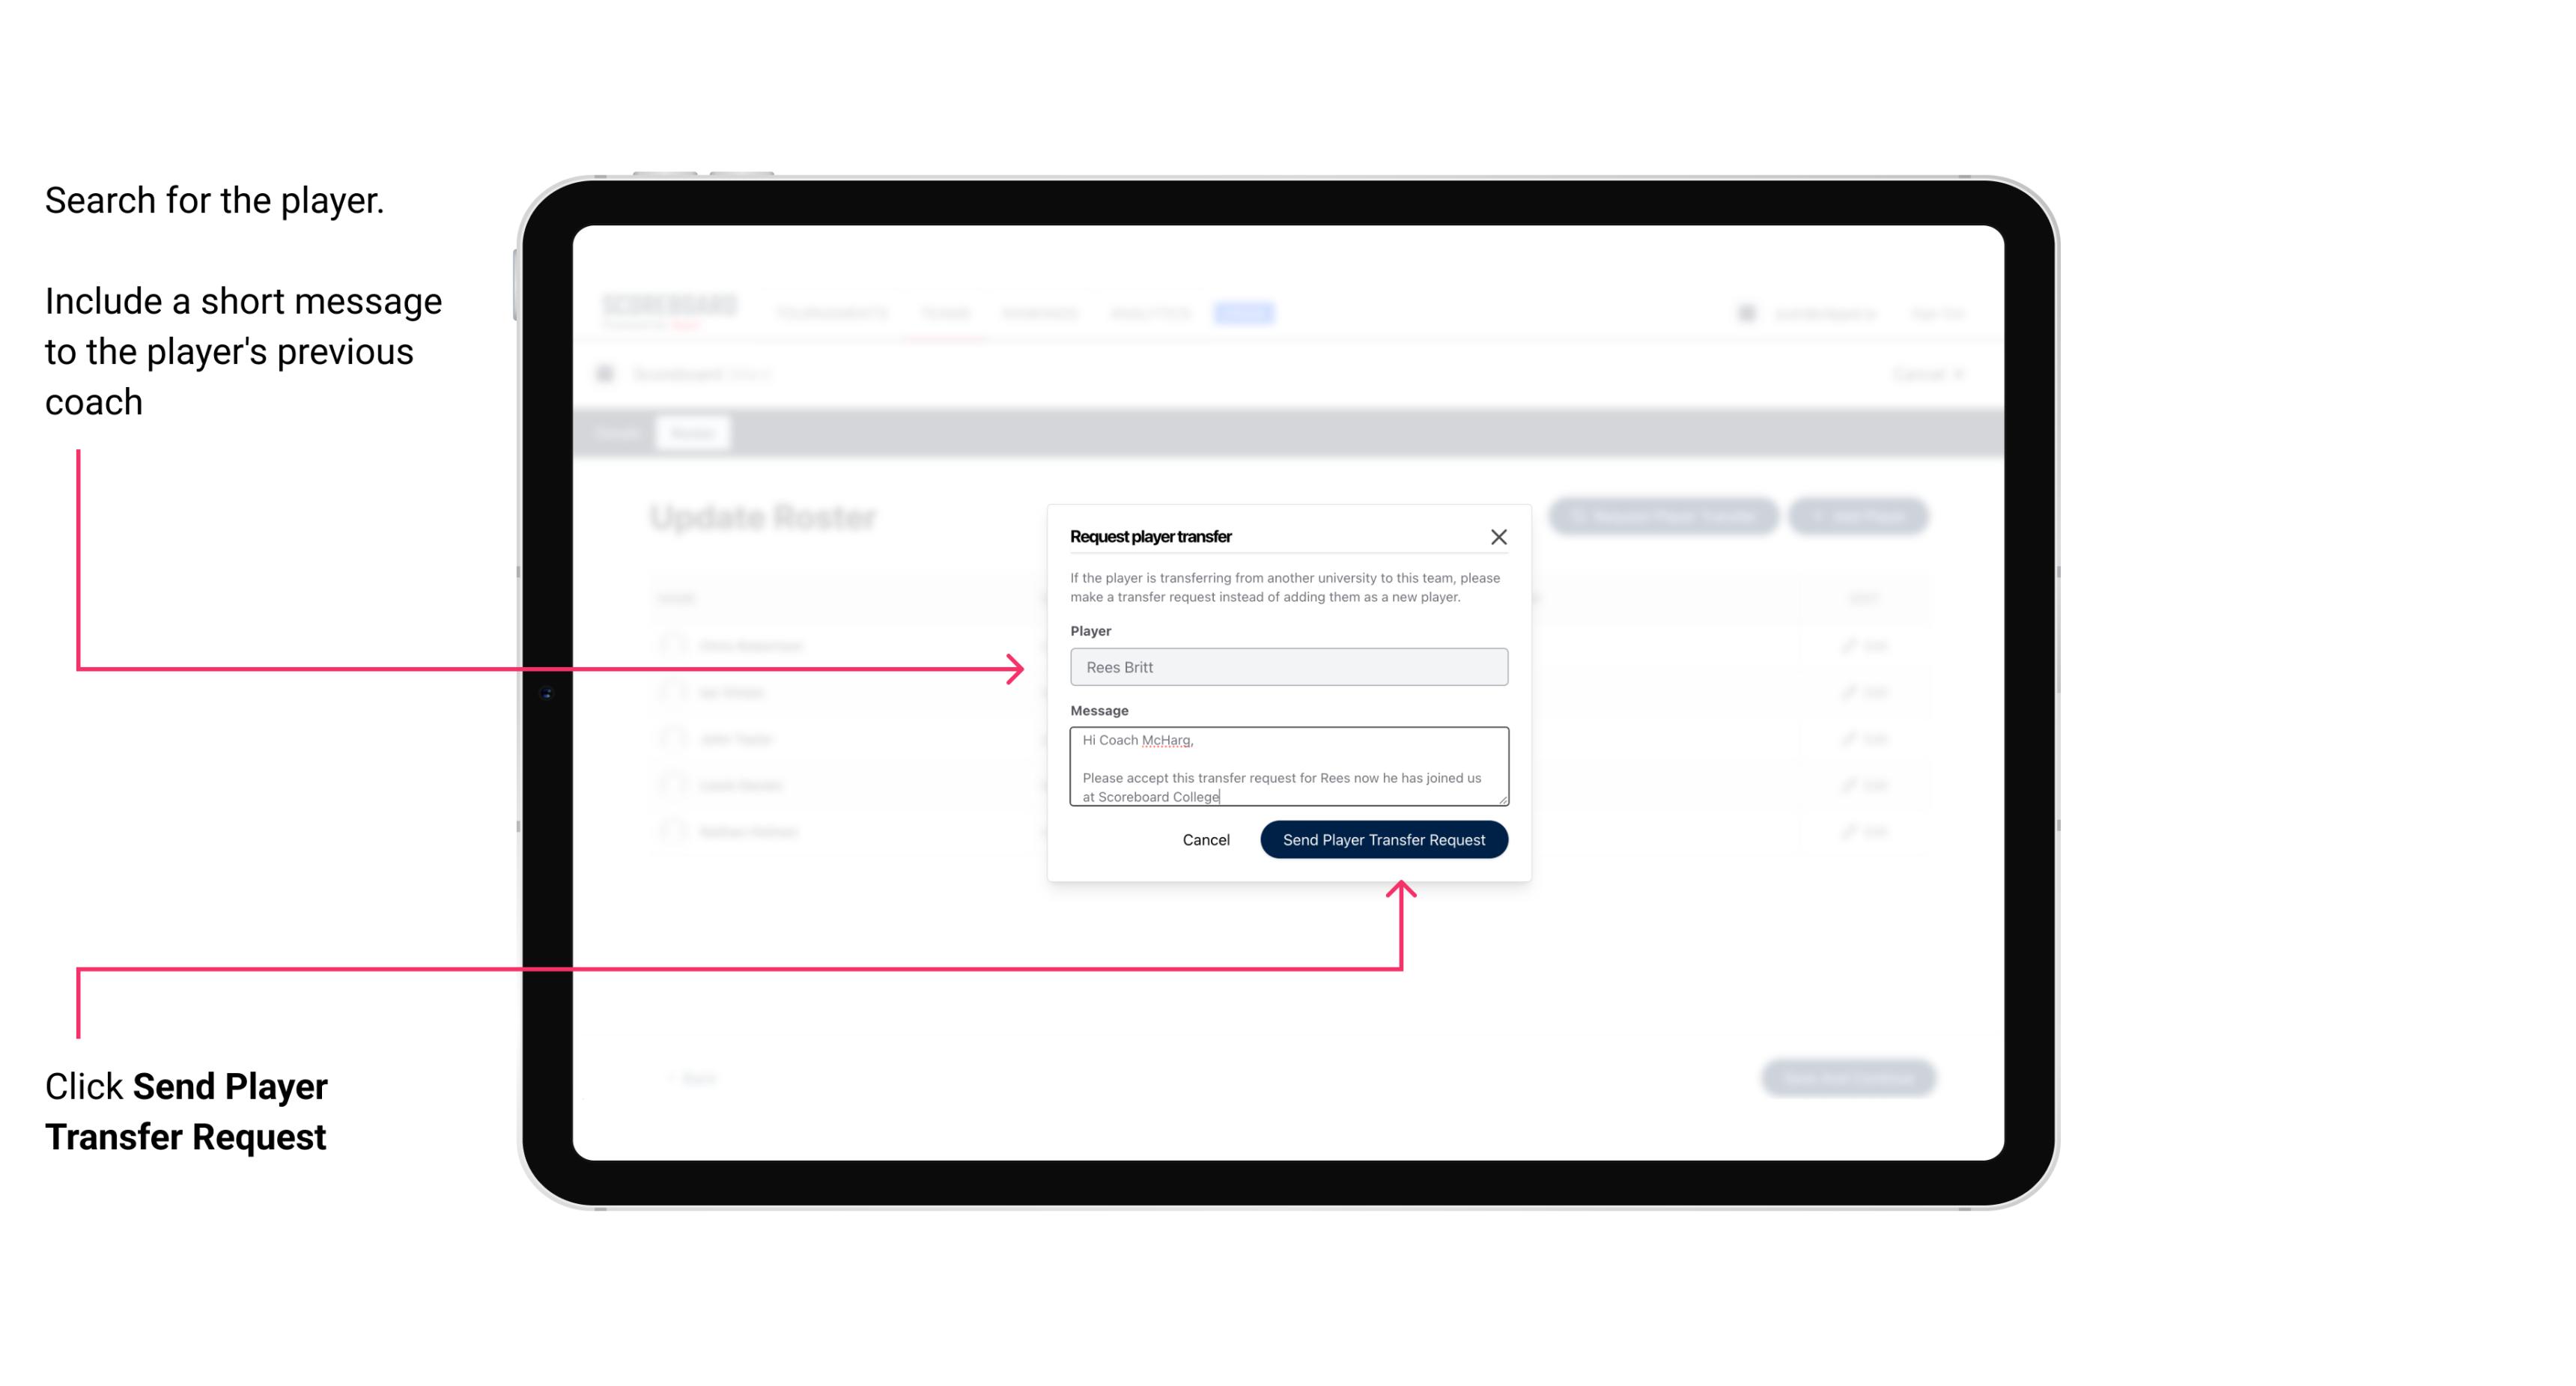This screenshot has width=2576, height=1386.
Task: Click the user profile icon top right
Action: pos(1746,312)
